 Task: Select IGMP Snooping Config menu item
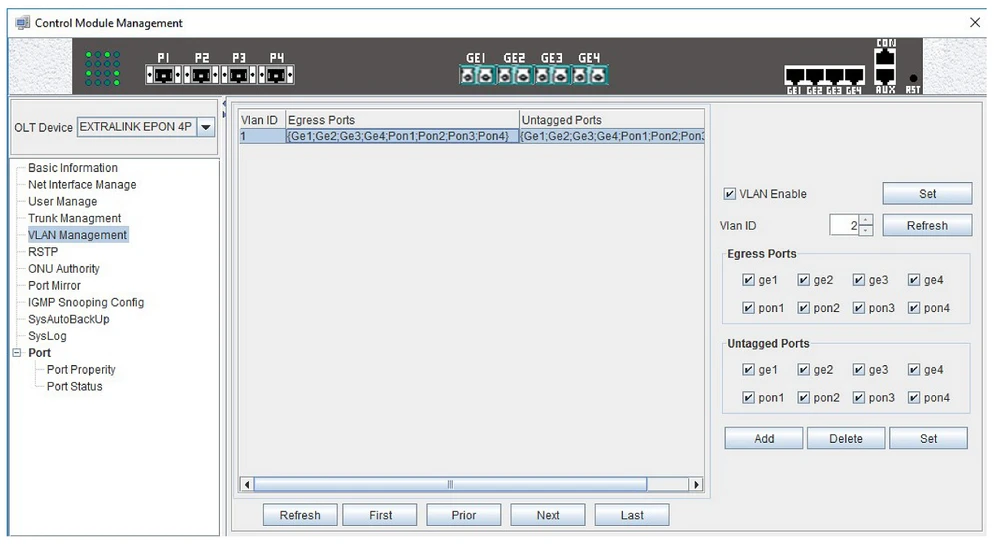86,302
